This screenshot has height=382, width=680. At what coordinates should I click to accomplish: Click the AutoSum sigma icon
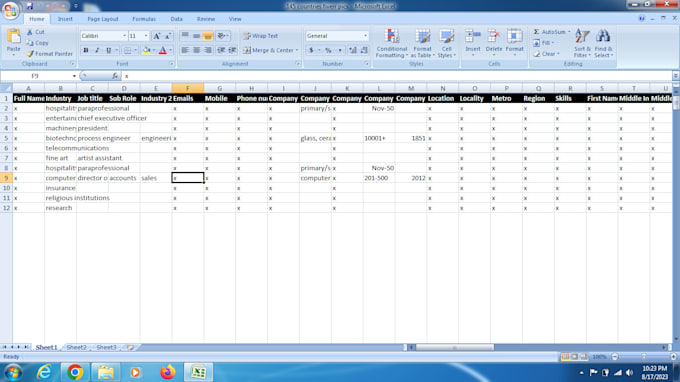click(x=536, y=32)
